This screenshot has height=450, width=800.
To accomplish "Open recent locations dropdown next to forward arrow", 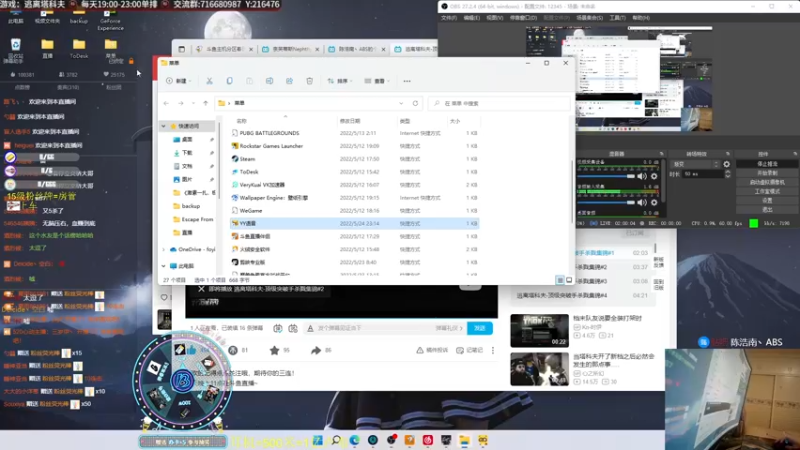I will [x=193, y=103].
